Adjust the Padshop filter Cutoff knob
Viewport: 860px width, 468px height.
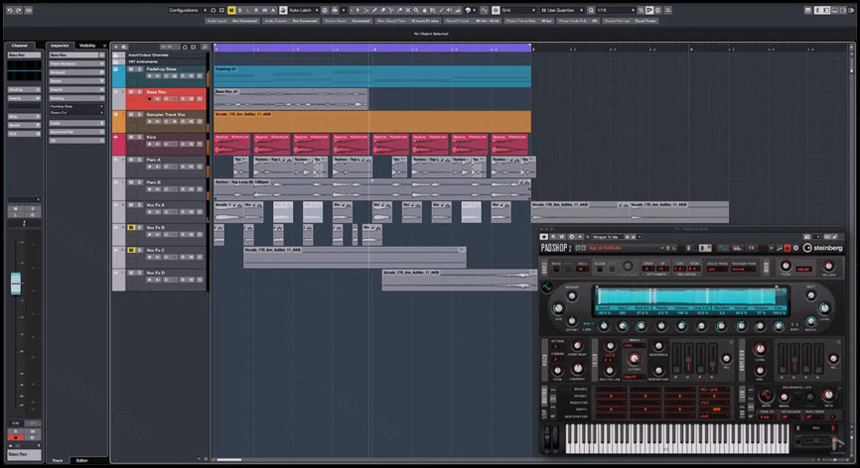(x=634, y=359)
